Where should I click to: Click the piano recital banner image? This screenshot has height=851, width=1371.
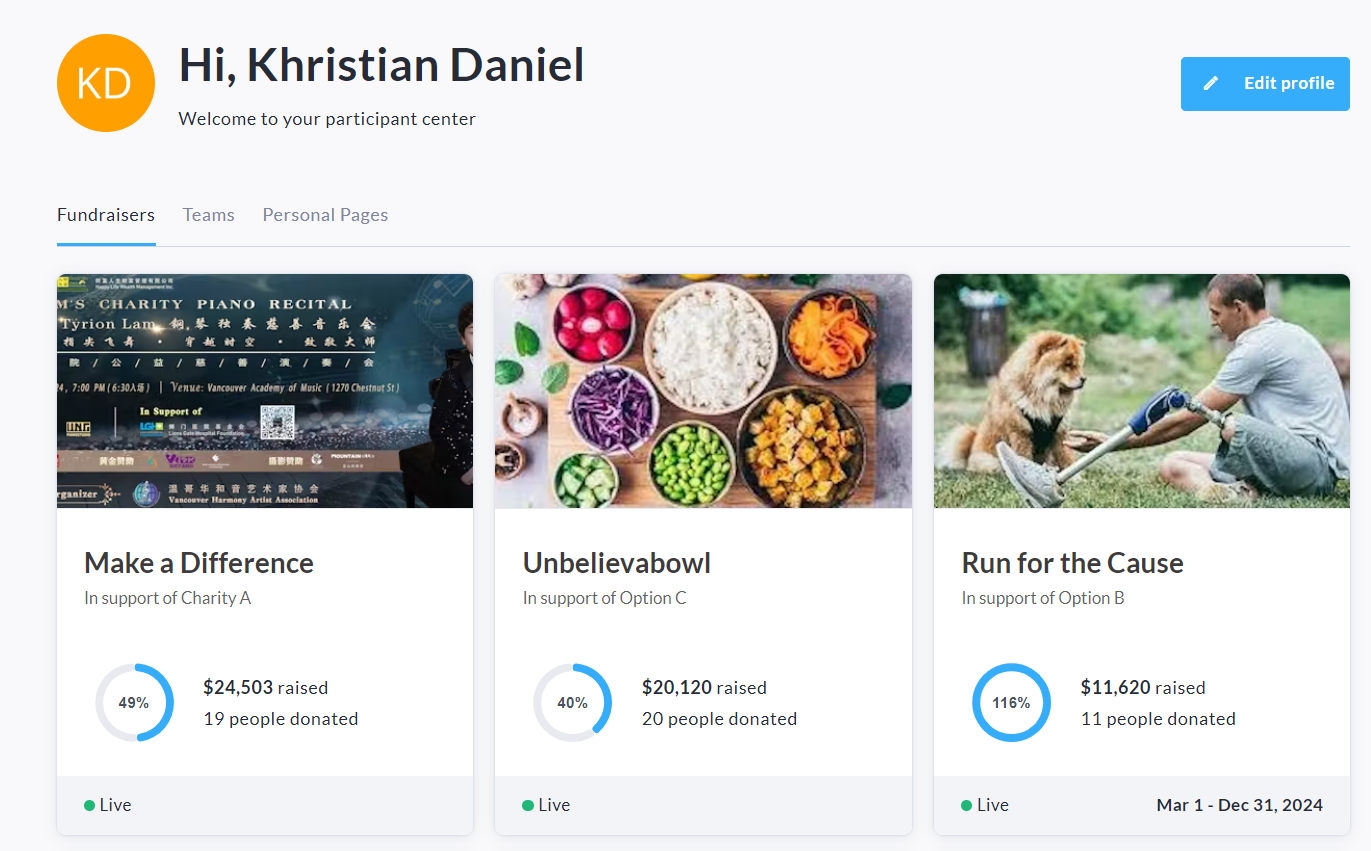pos(265,391)
